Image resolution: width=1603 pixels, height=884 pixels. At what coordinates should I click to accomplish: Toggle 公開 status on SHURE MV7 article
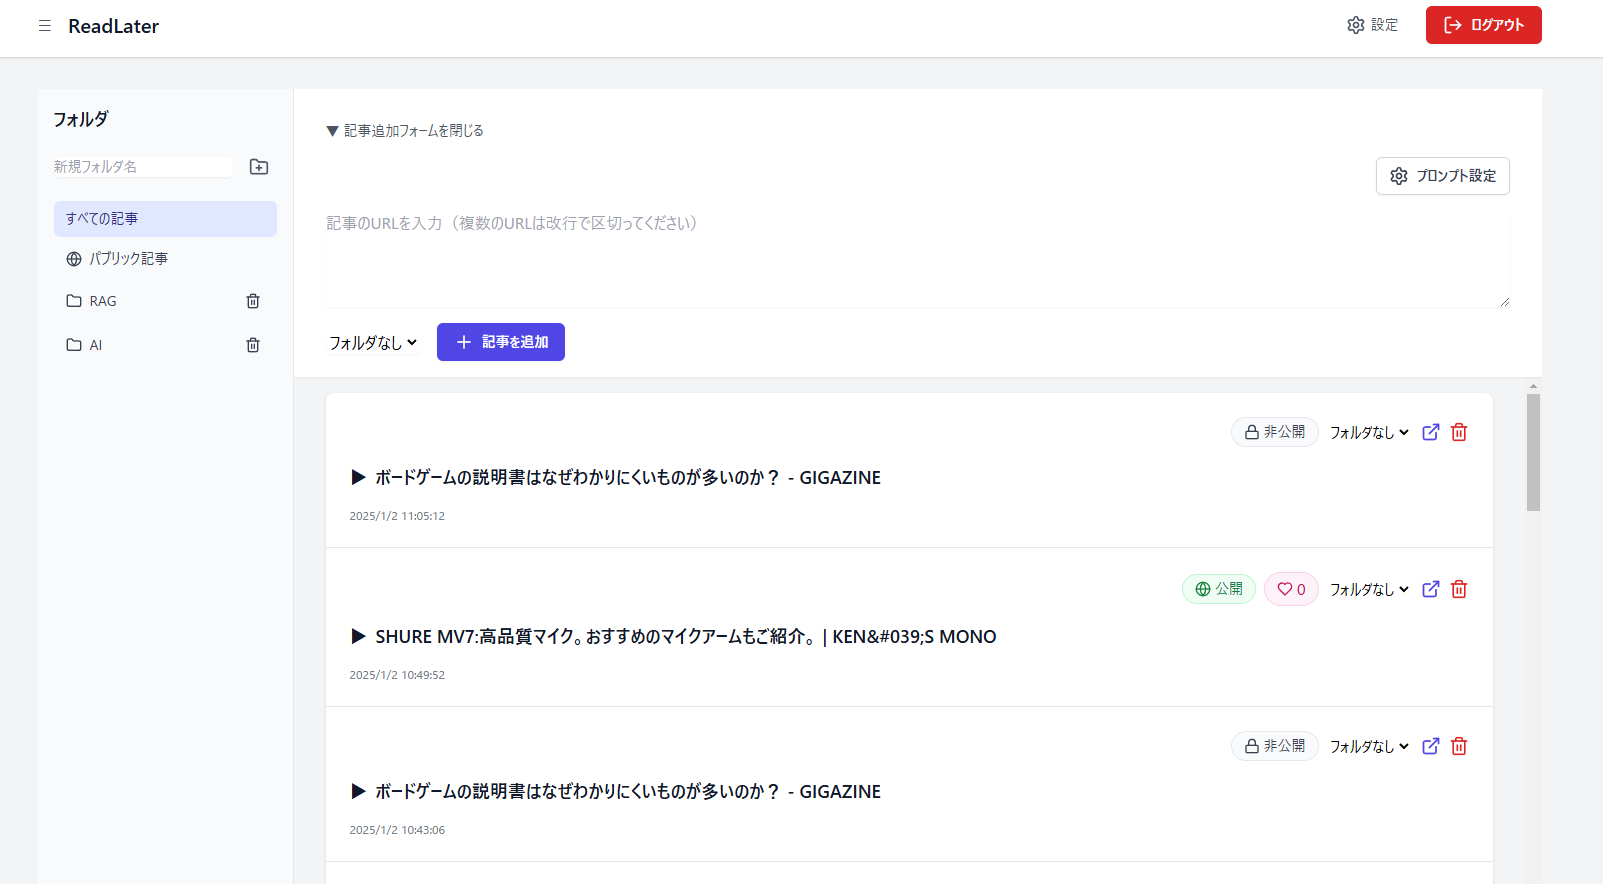coord(1218,589)
